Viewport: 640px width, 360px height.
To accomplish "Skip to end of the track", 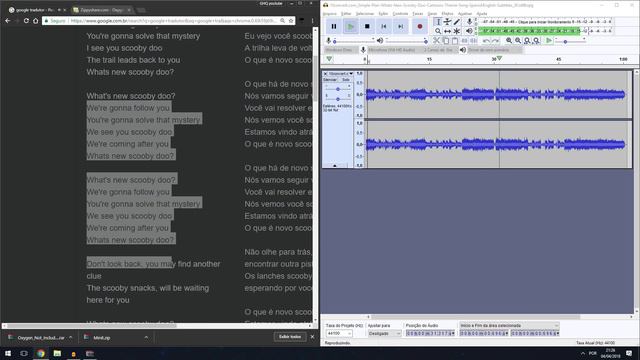I will 400,27.
